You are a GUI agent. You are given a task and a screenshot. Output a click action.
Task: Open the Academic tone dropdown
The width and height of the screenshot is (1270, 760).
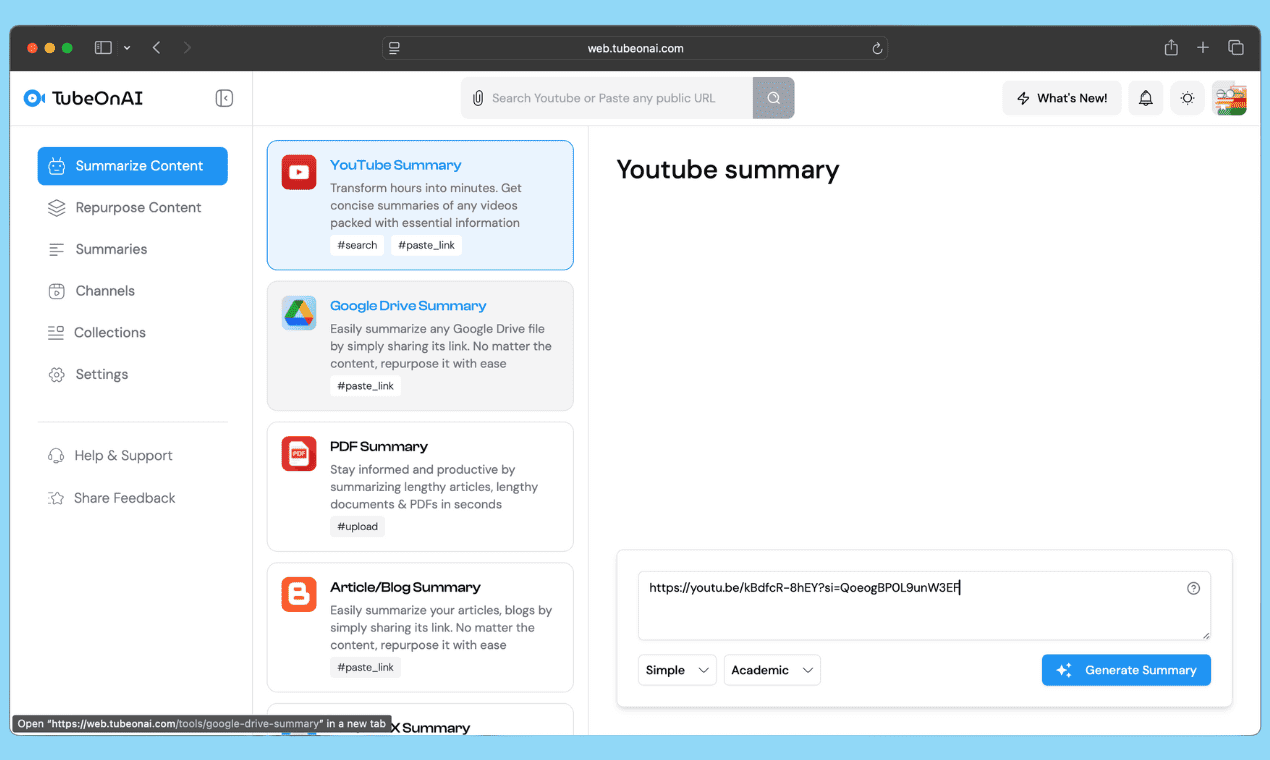pyautogui.click(x=772, y=670)
